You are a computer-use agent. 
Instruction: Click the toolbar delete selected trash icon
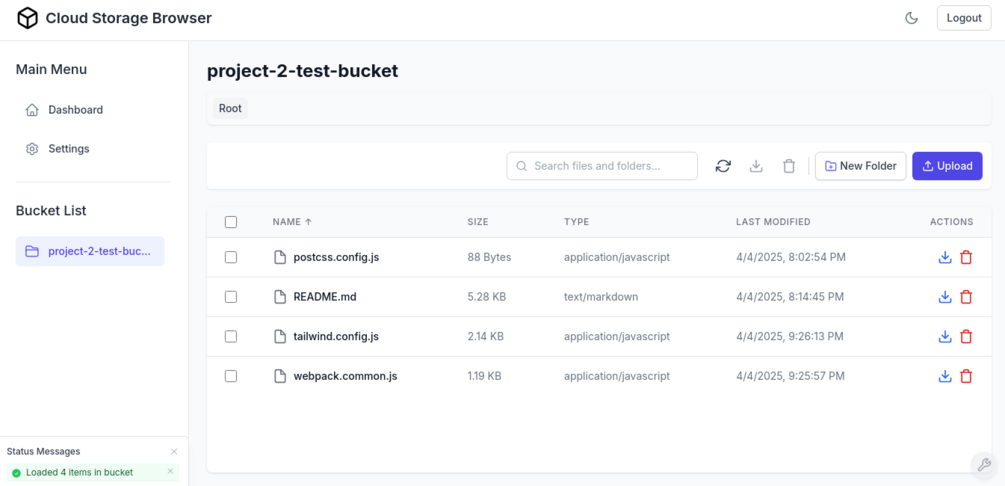[x=789, y=166]
